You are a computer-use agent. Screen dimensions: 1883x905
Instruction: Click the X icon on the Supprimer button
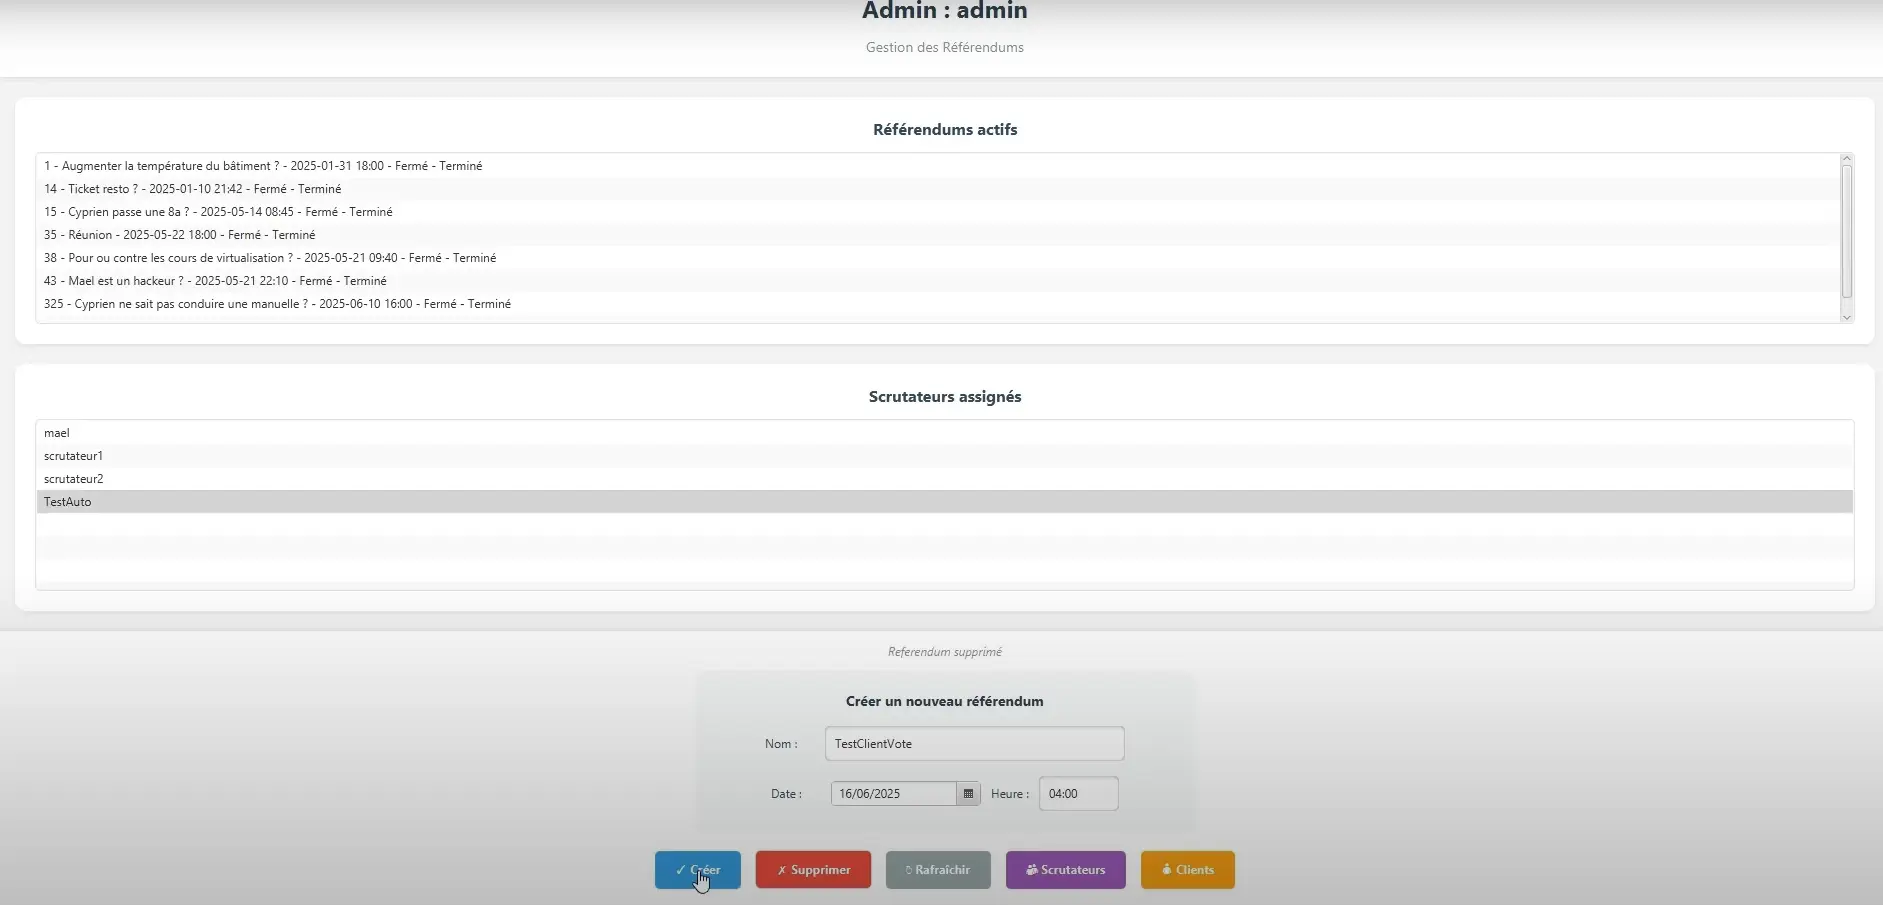click(783, 870)
